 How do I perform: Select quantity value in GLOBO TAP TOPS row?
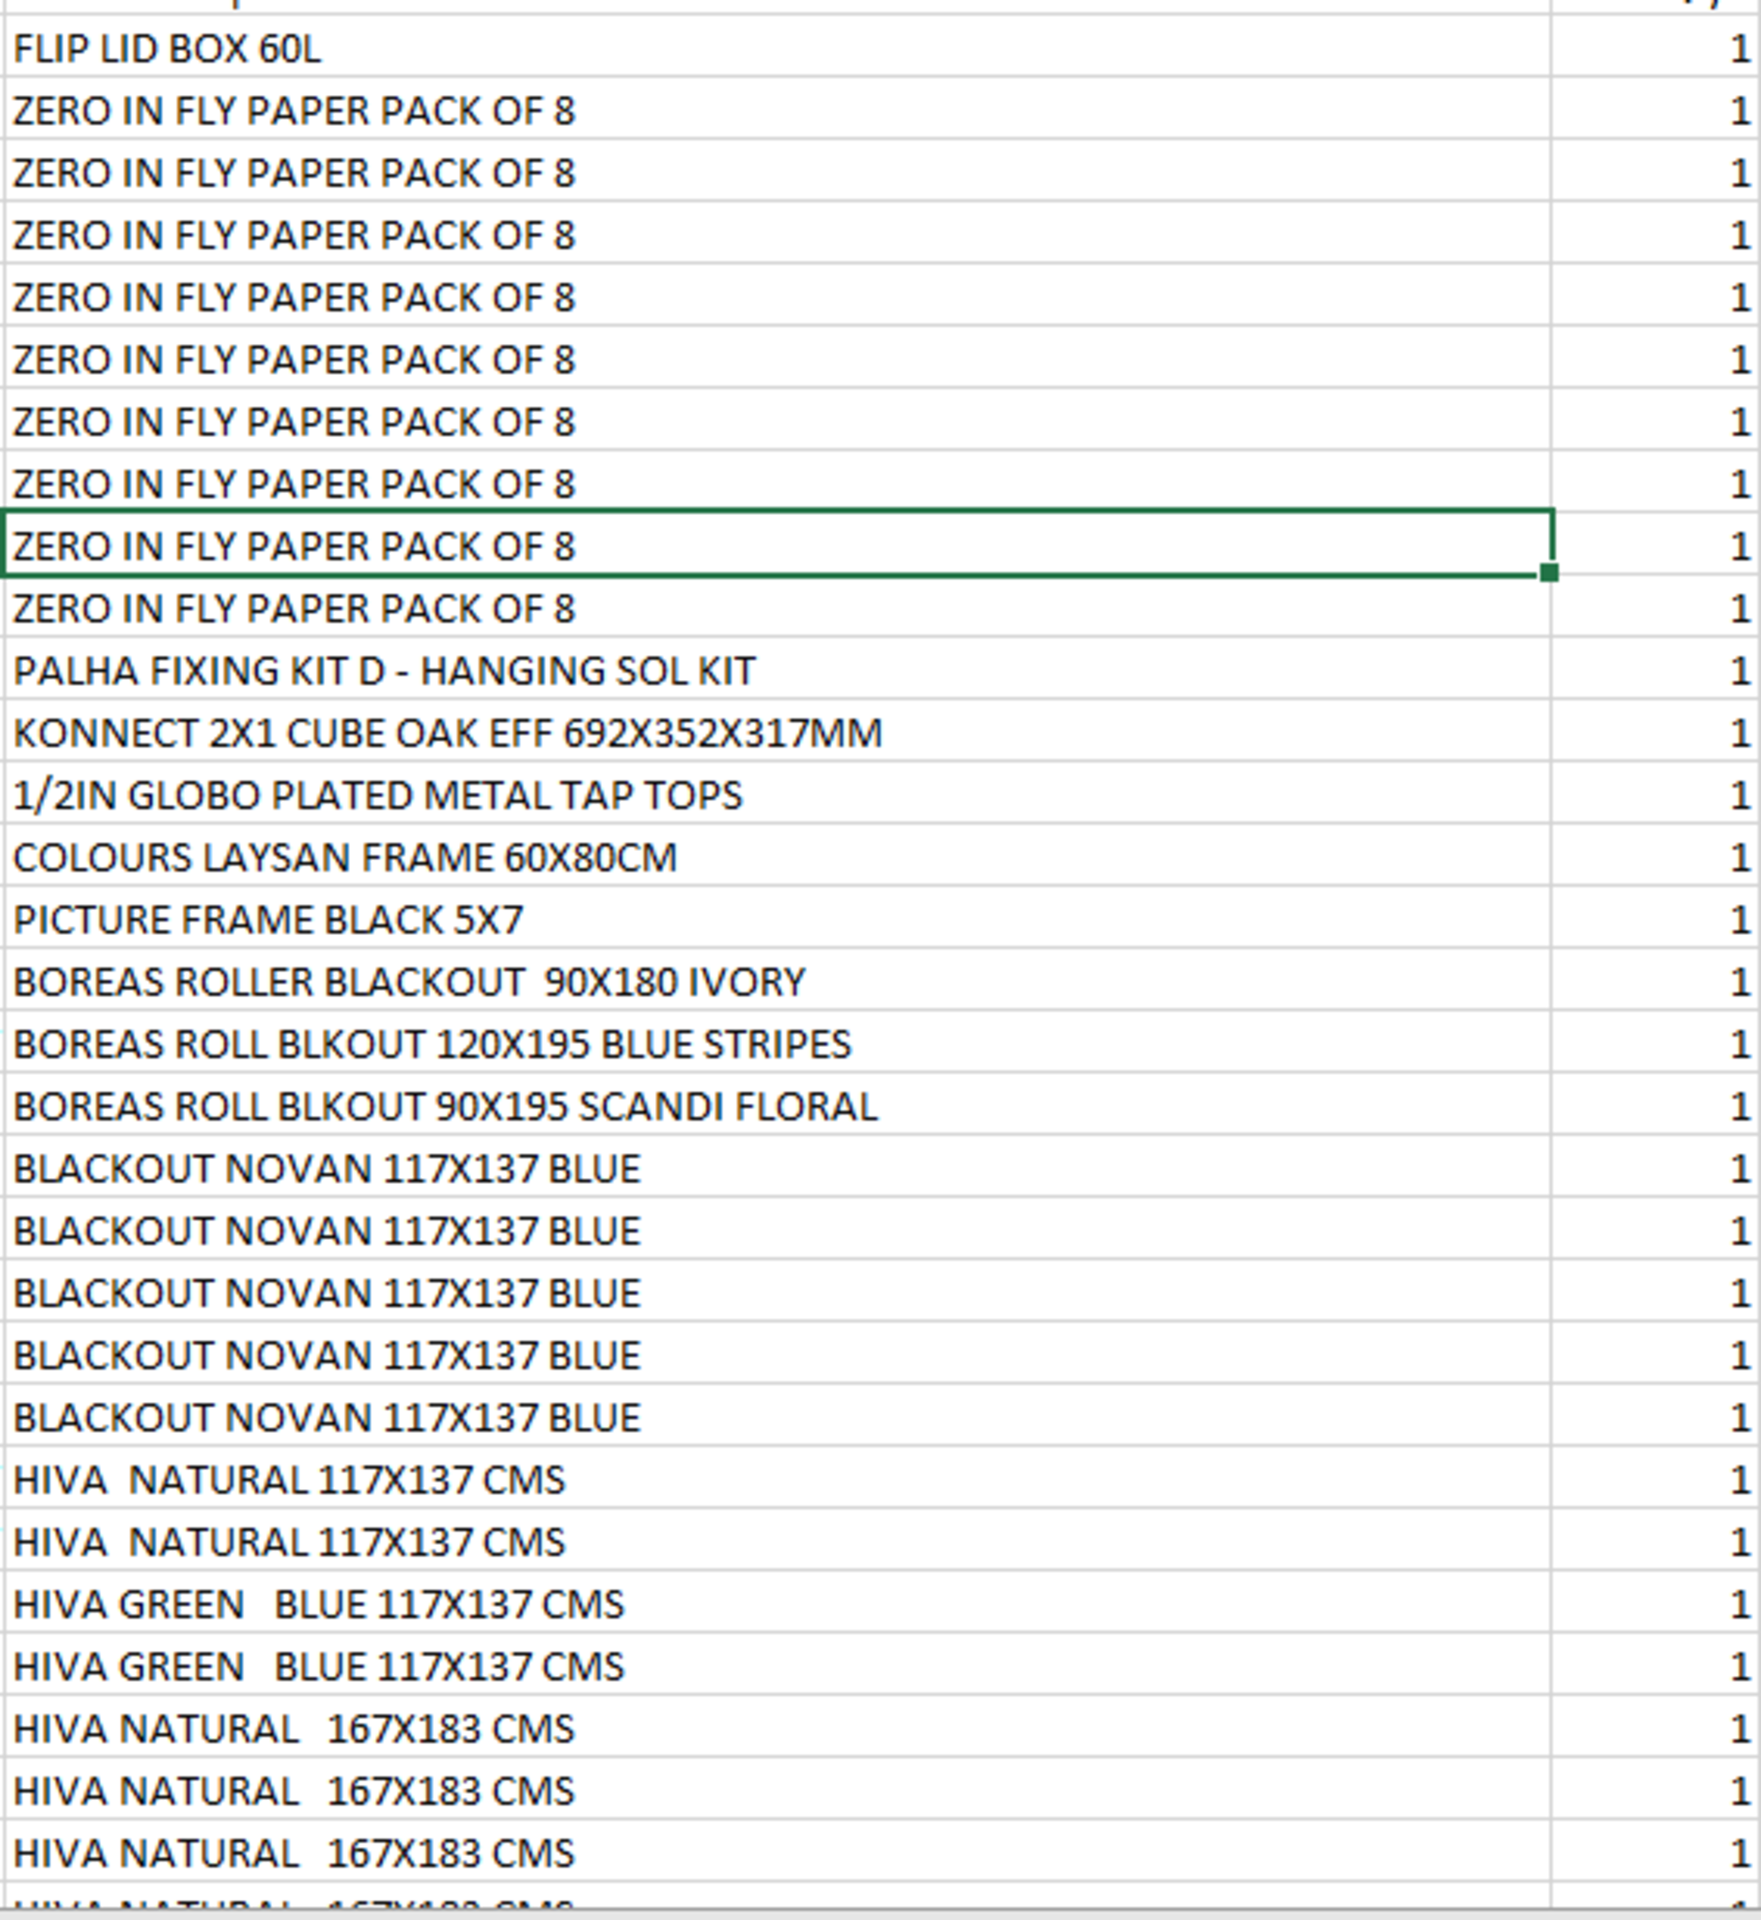(1656, 794)
